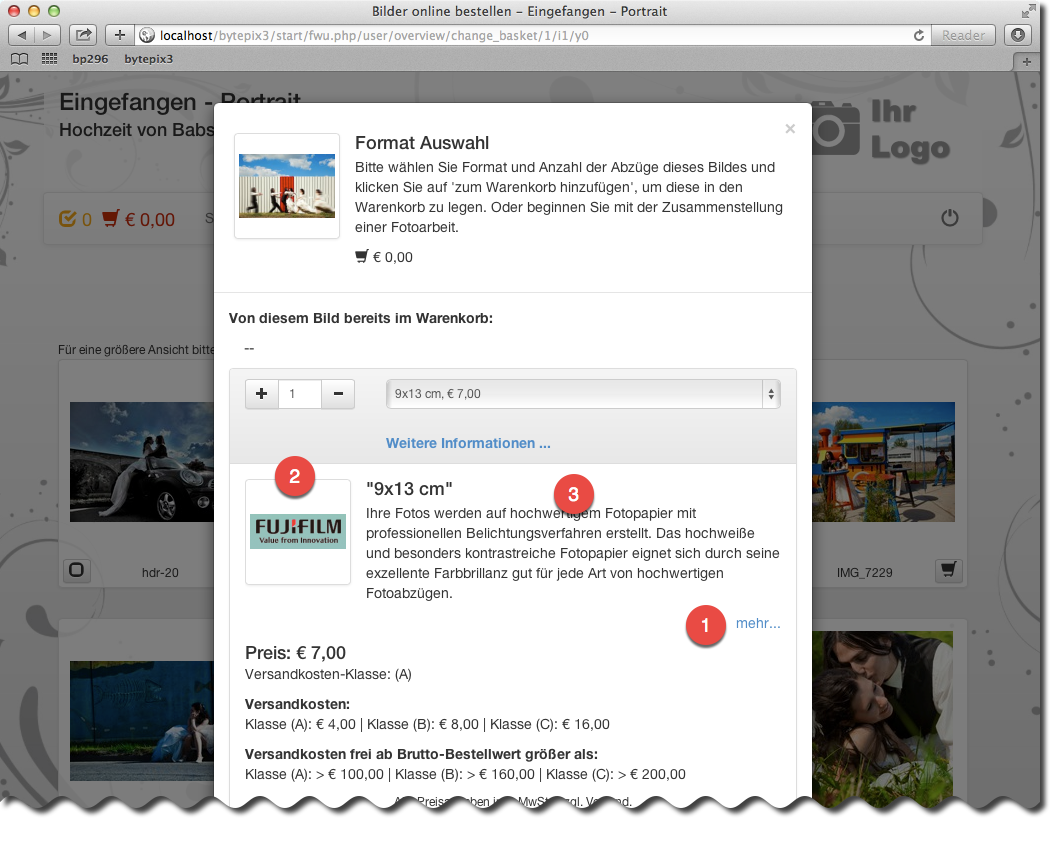Screen dimensions: 1050x842
Task: Open the Reader view button
Action: 963,36
